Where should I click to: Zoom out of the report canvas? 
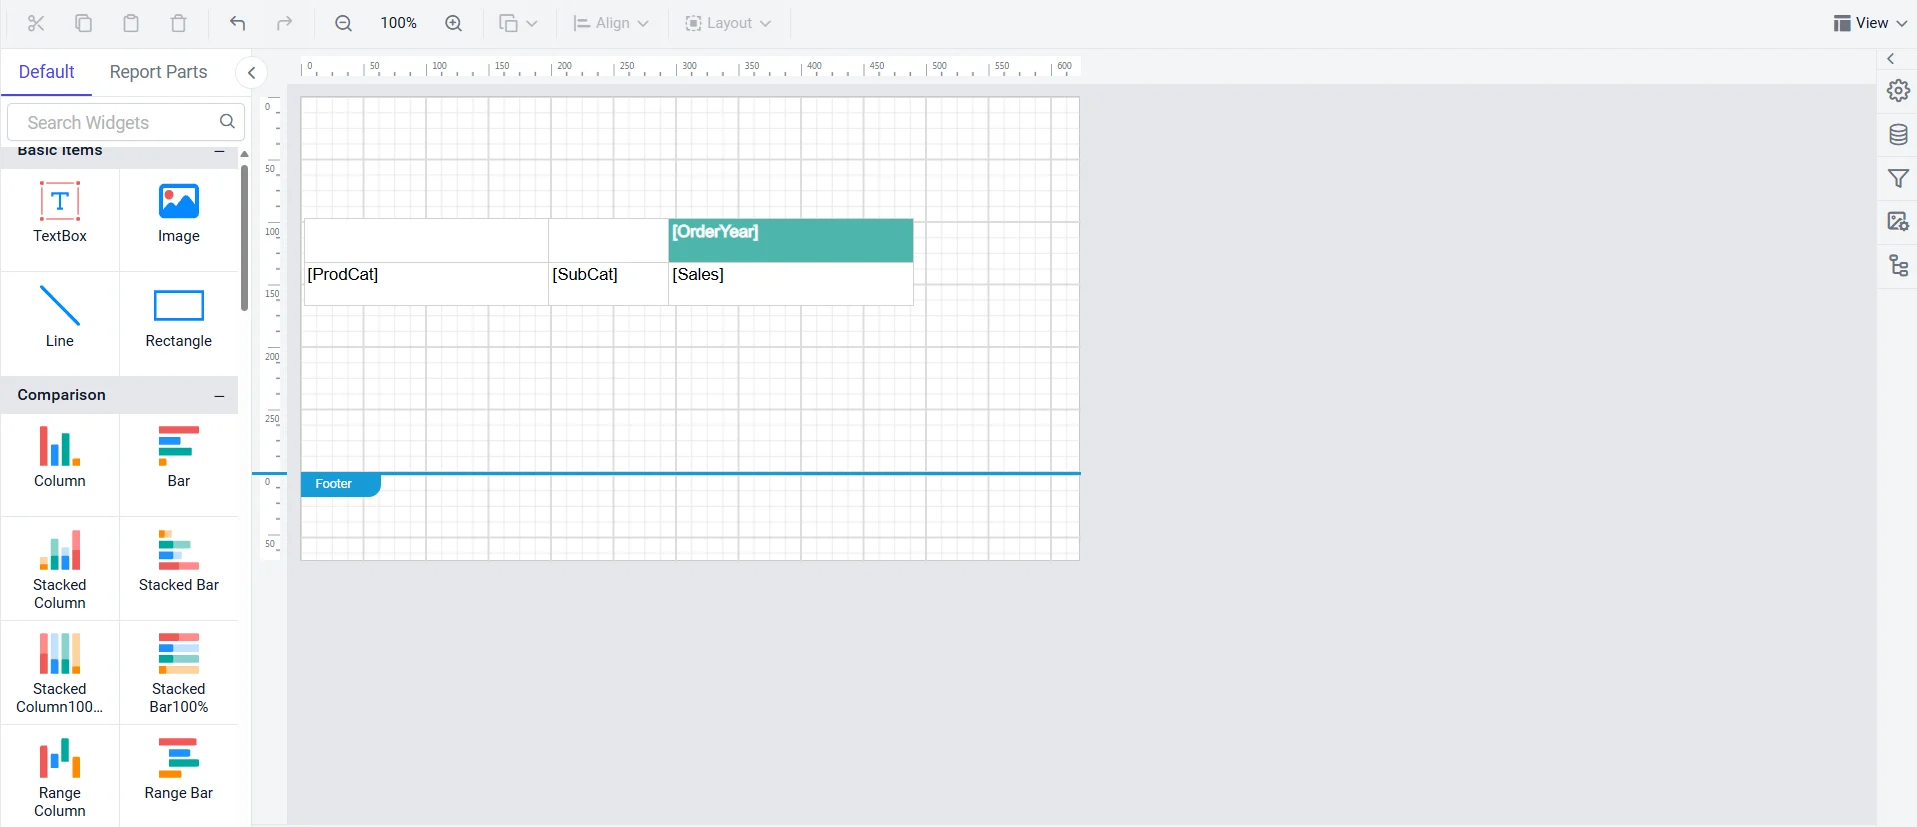[x=343, y=23]
